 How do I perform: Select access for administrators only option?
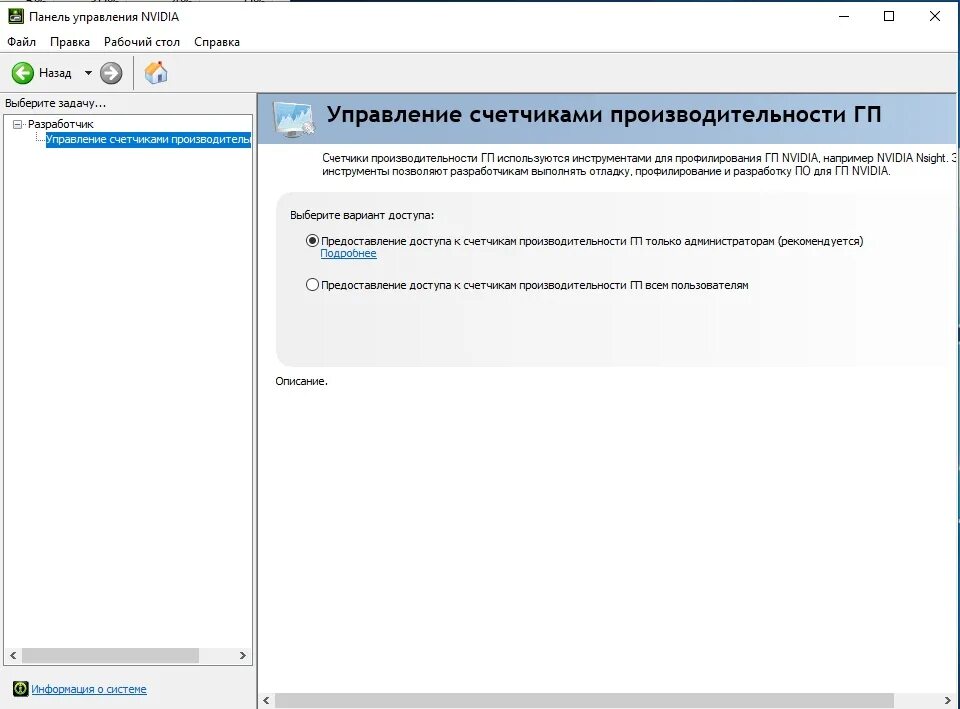click(312, 241)
